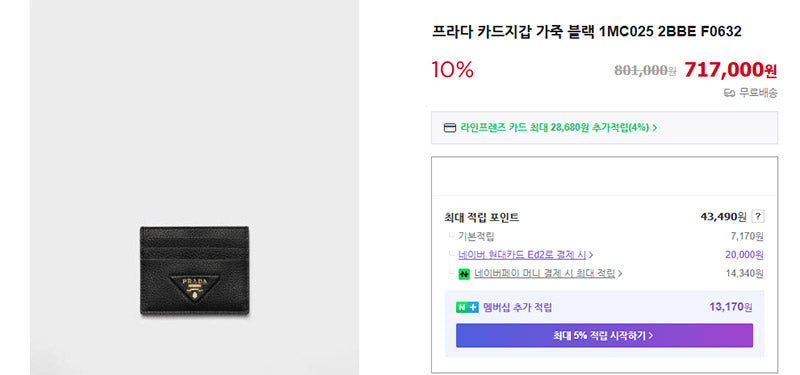Click the 717,000원 sale price
The width and height of the screenshot is (800, 375).
[x=730, y=70]
